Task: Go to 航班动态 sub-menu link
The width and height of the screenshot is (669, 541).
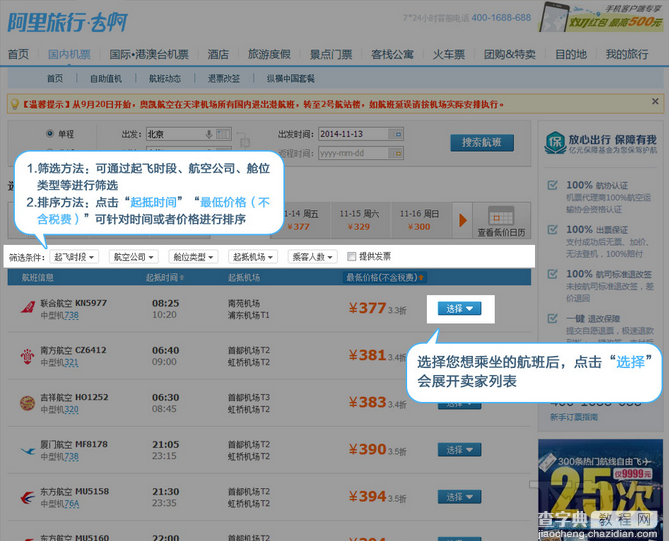Action: pos(165,79)
